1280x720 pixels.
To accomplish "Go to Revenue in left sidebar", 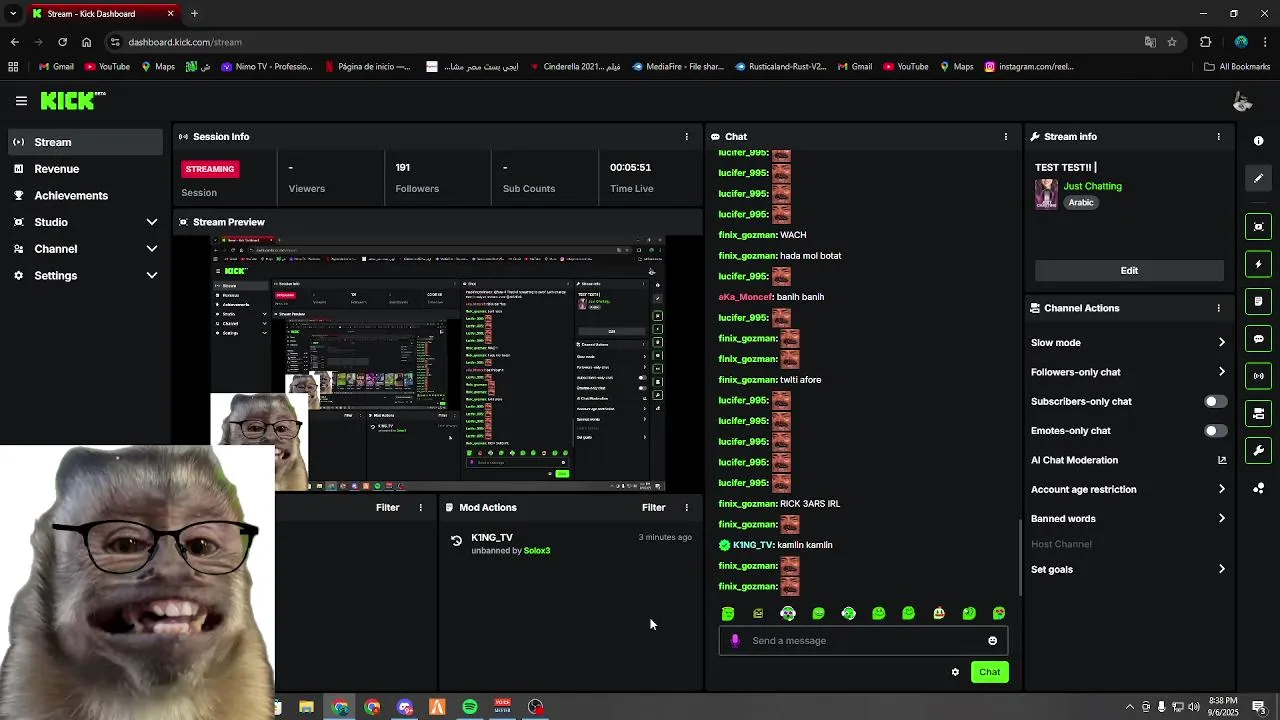I will (x=86, y=169).
